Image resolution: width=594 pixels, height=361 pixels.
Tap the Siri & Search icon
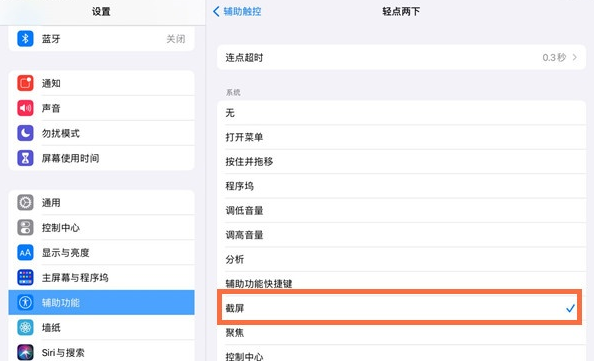pos(25,352)
